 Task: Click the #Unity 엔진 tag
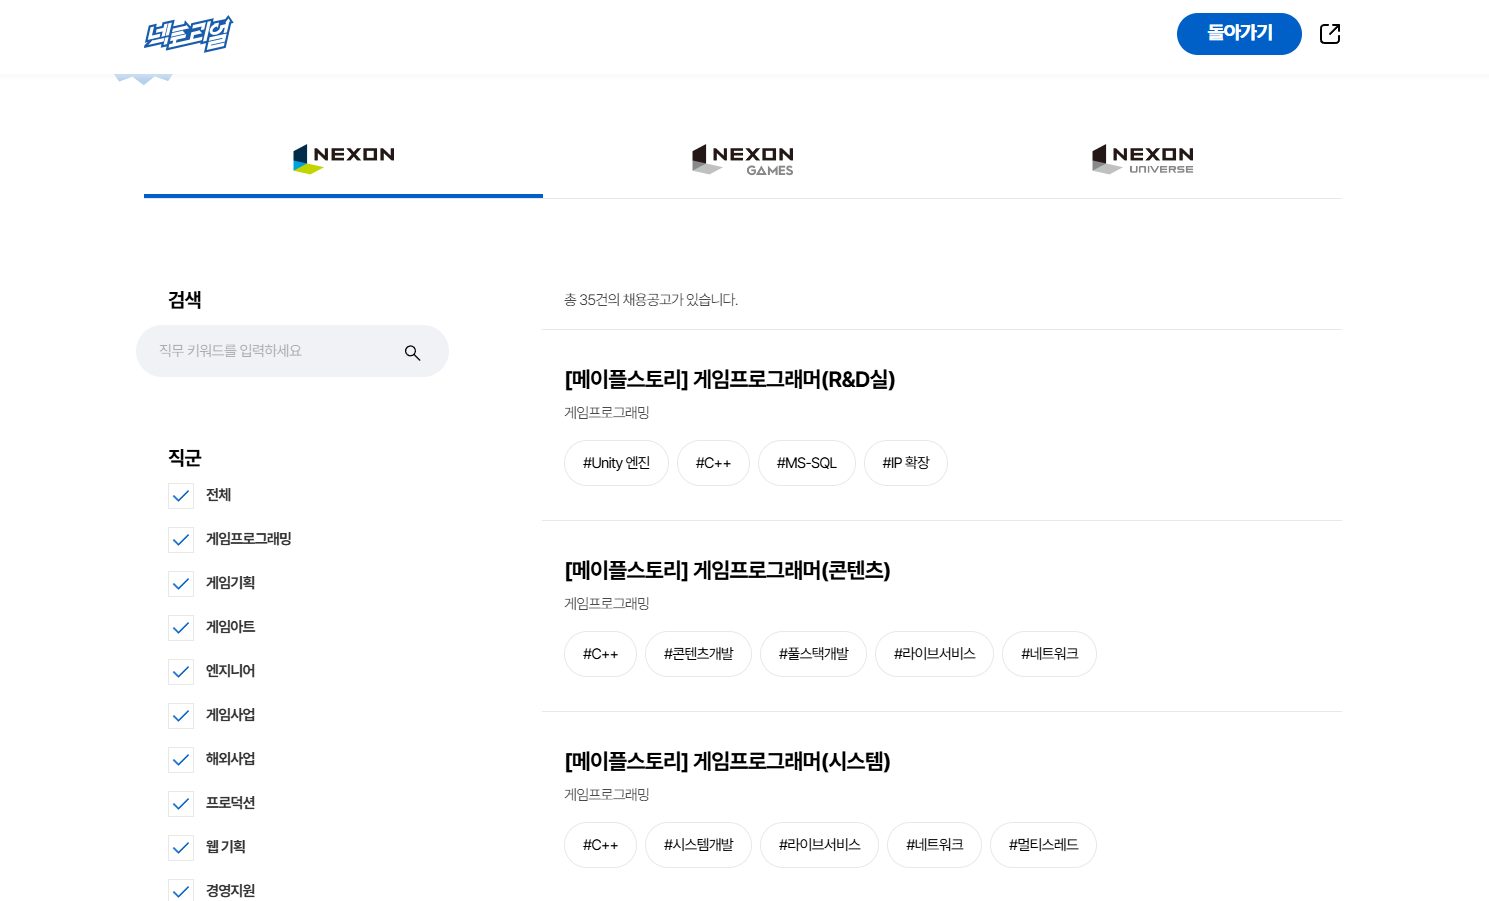616,463
